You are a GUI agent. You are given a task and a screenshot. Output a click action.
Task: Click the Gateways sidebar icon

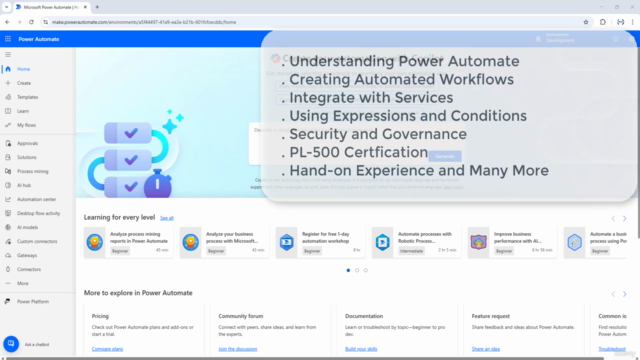pyautogui.click(x=8, y=255)
